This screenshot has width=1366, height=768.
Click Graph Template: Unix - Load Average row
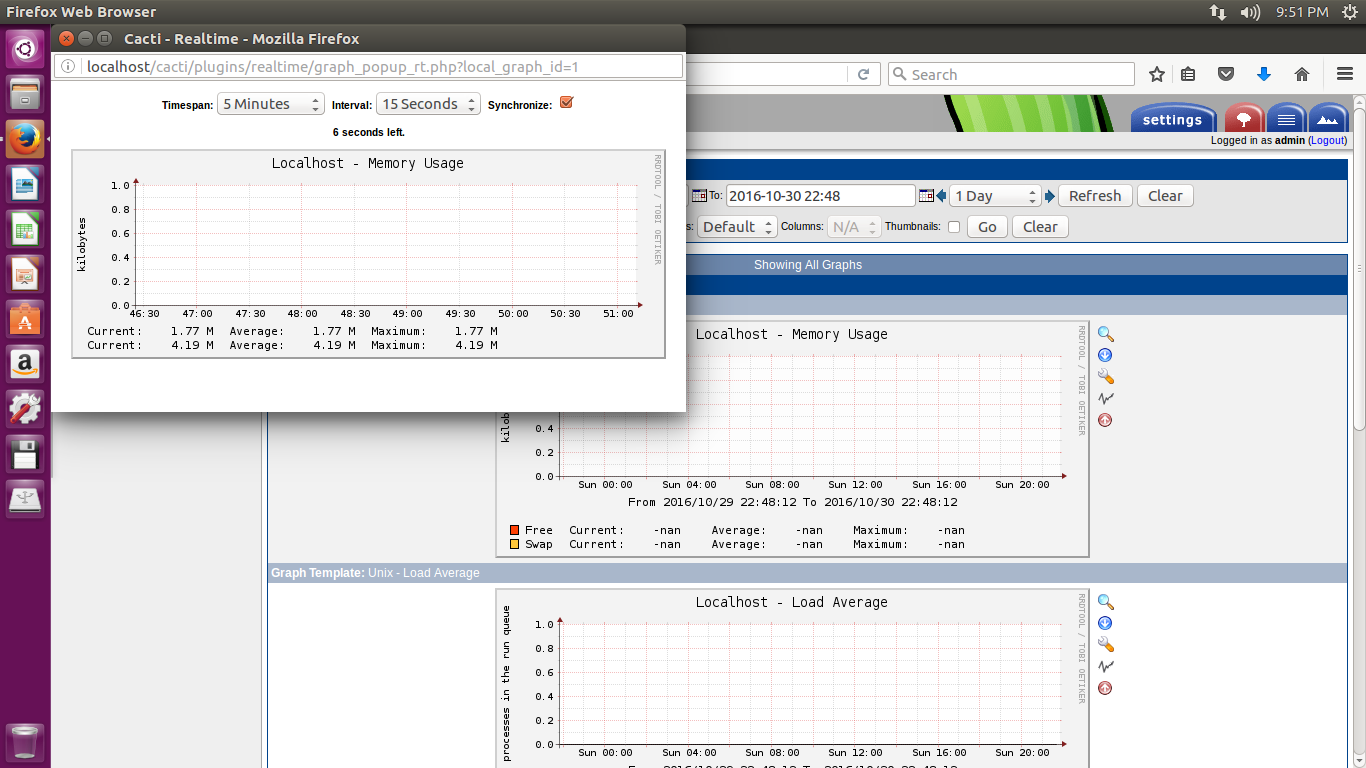pyautogui.click(x=807, y=573)
